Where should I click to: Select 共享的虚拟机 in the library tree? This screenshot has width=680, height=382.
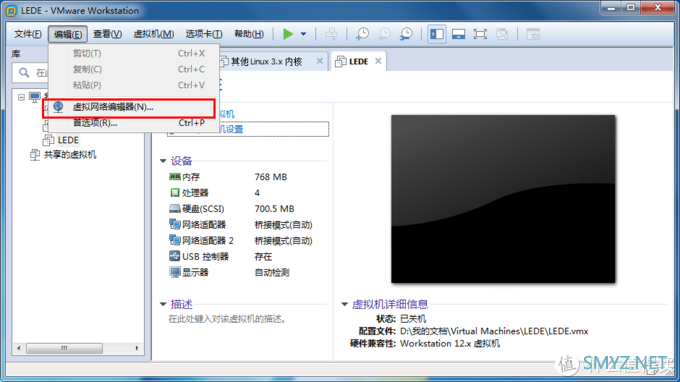(70, 155)
